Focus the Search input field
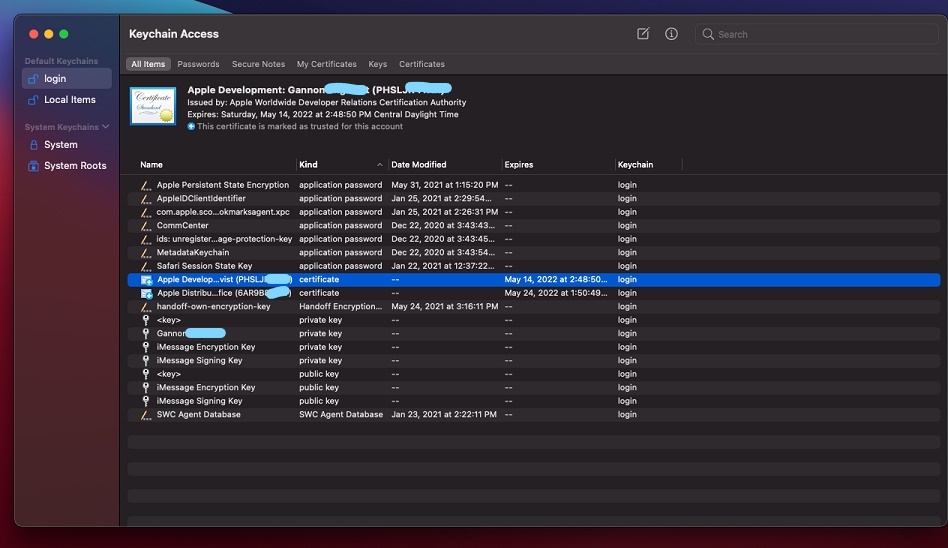The height and width of the screenshot is (548, 948). [816, 34]
